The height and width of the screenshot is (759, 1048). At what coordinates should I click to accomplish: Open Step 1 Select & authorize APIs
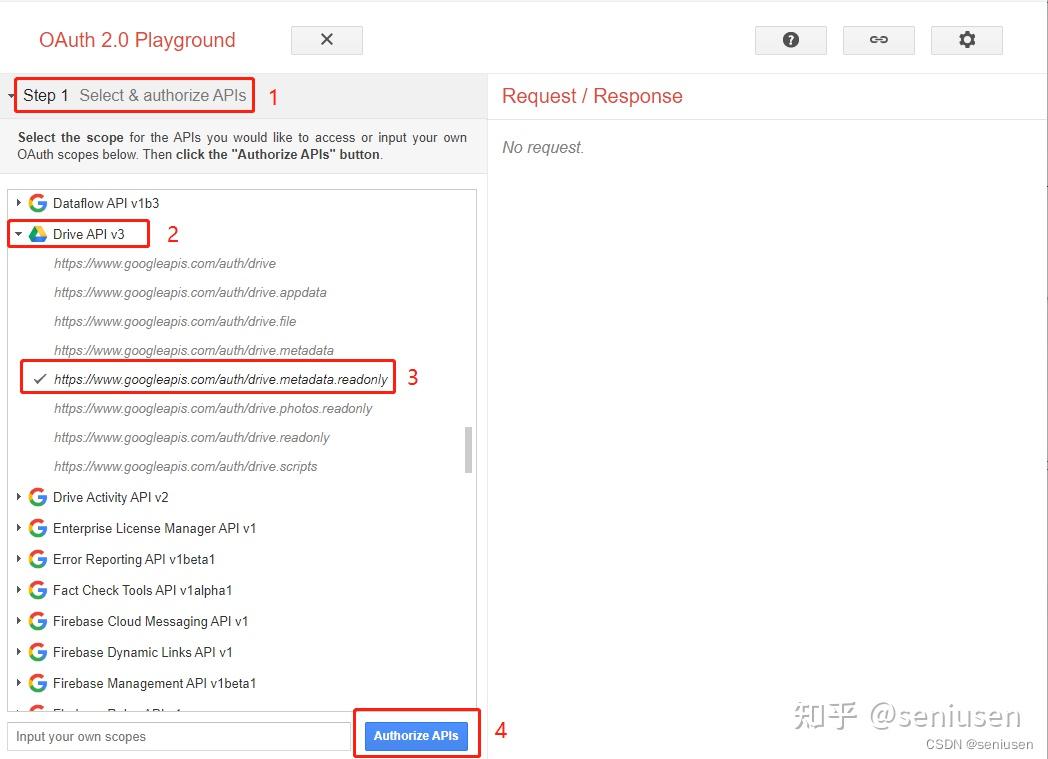click(x=133, y=95)
